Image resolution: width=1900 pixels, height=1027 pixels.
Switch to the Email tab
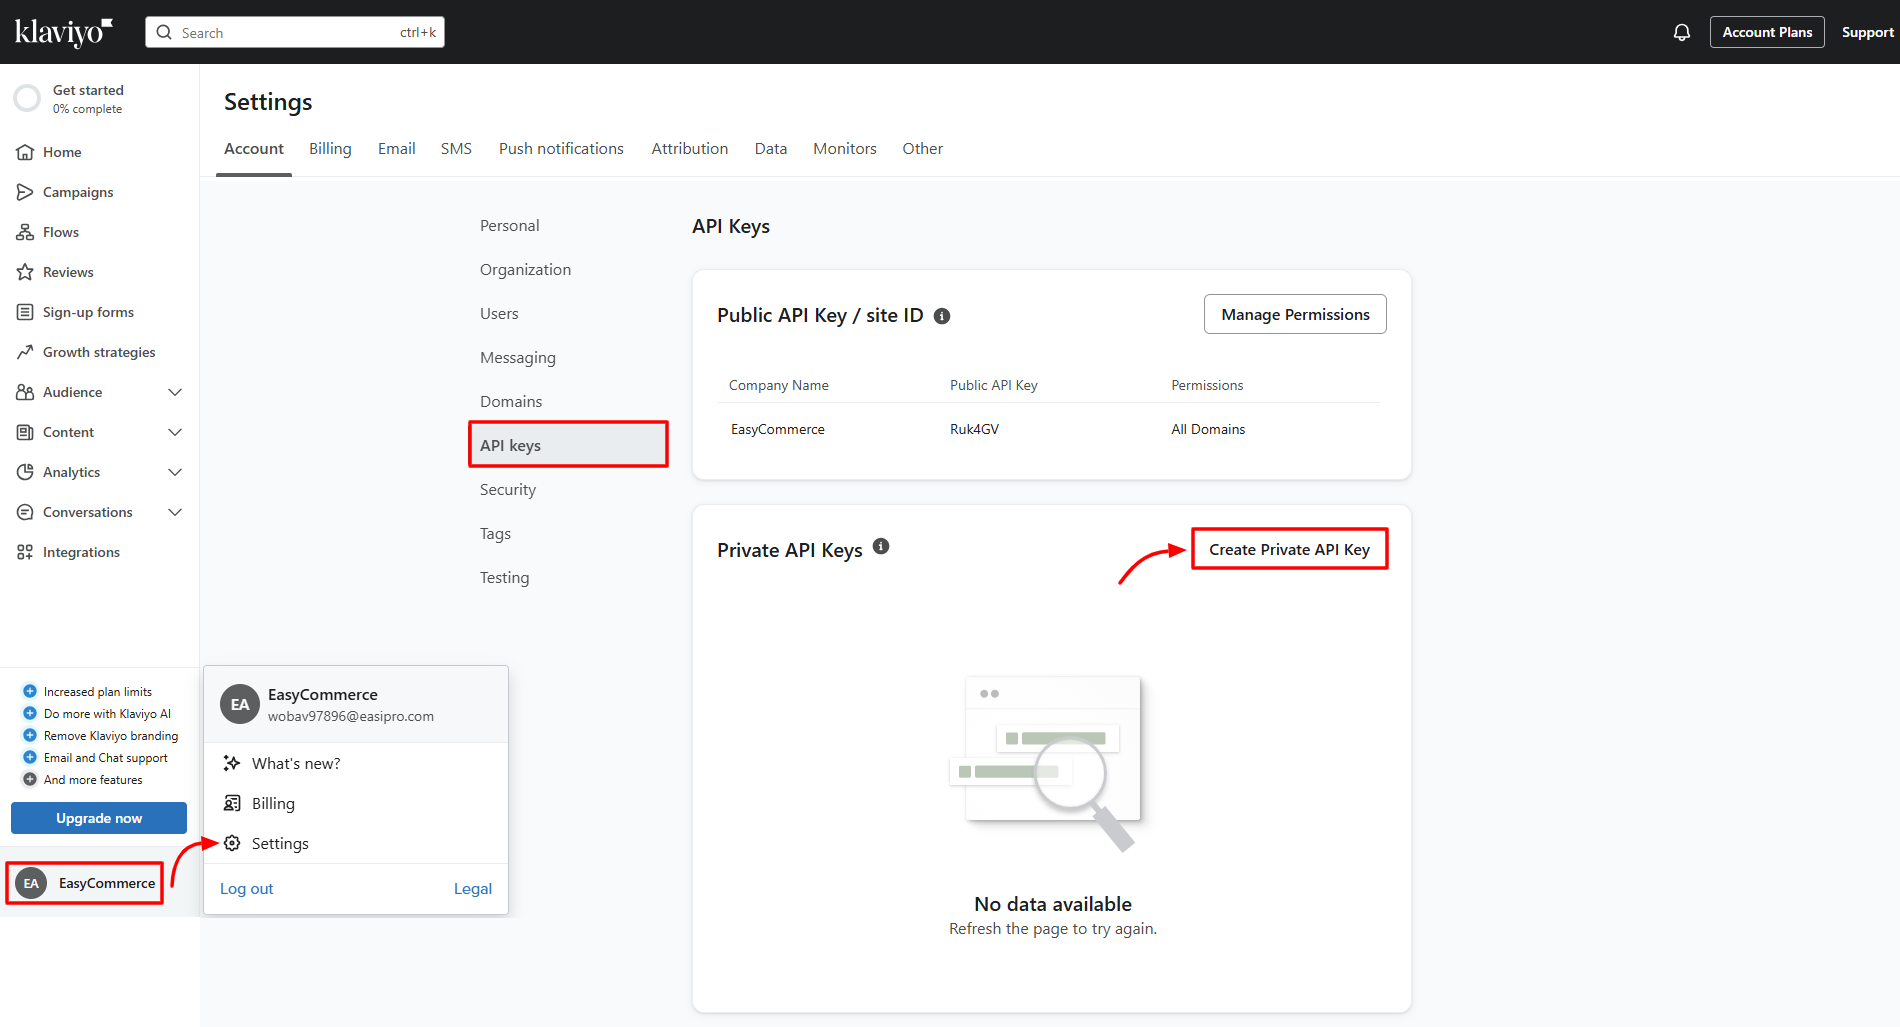coord(396,148)
